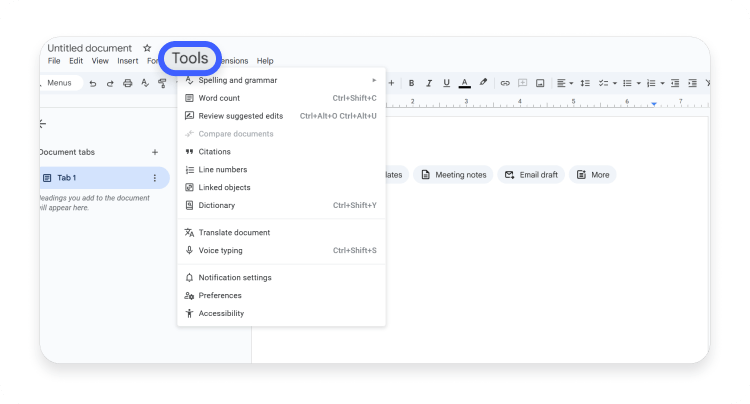Click the Undo arrow icon
This screenshot has width=750, height=404.
(x=93, y=83)
